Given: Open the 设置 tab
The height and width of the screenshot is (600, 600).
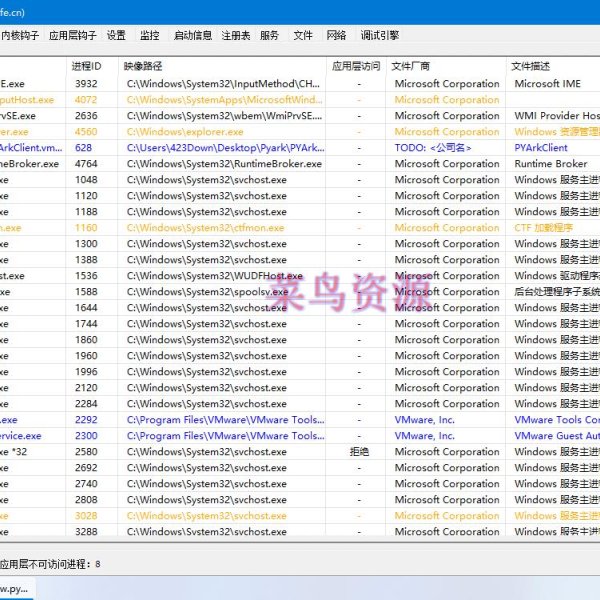Looking at the screenshot, I should tap(116, 35).
